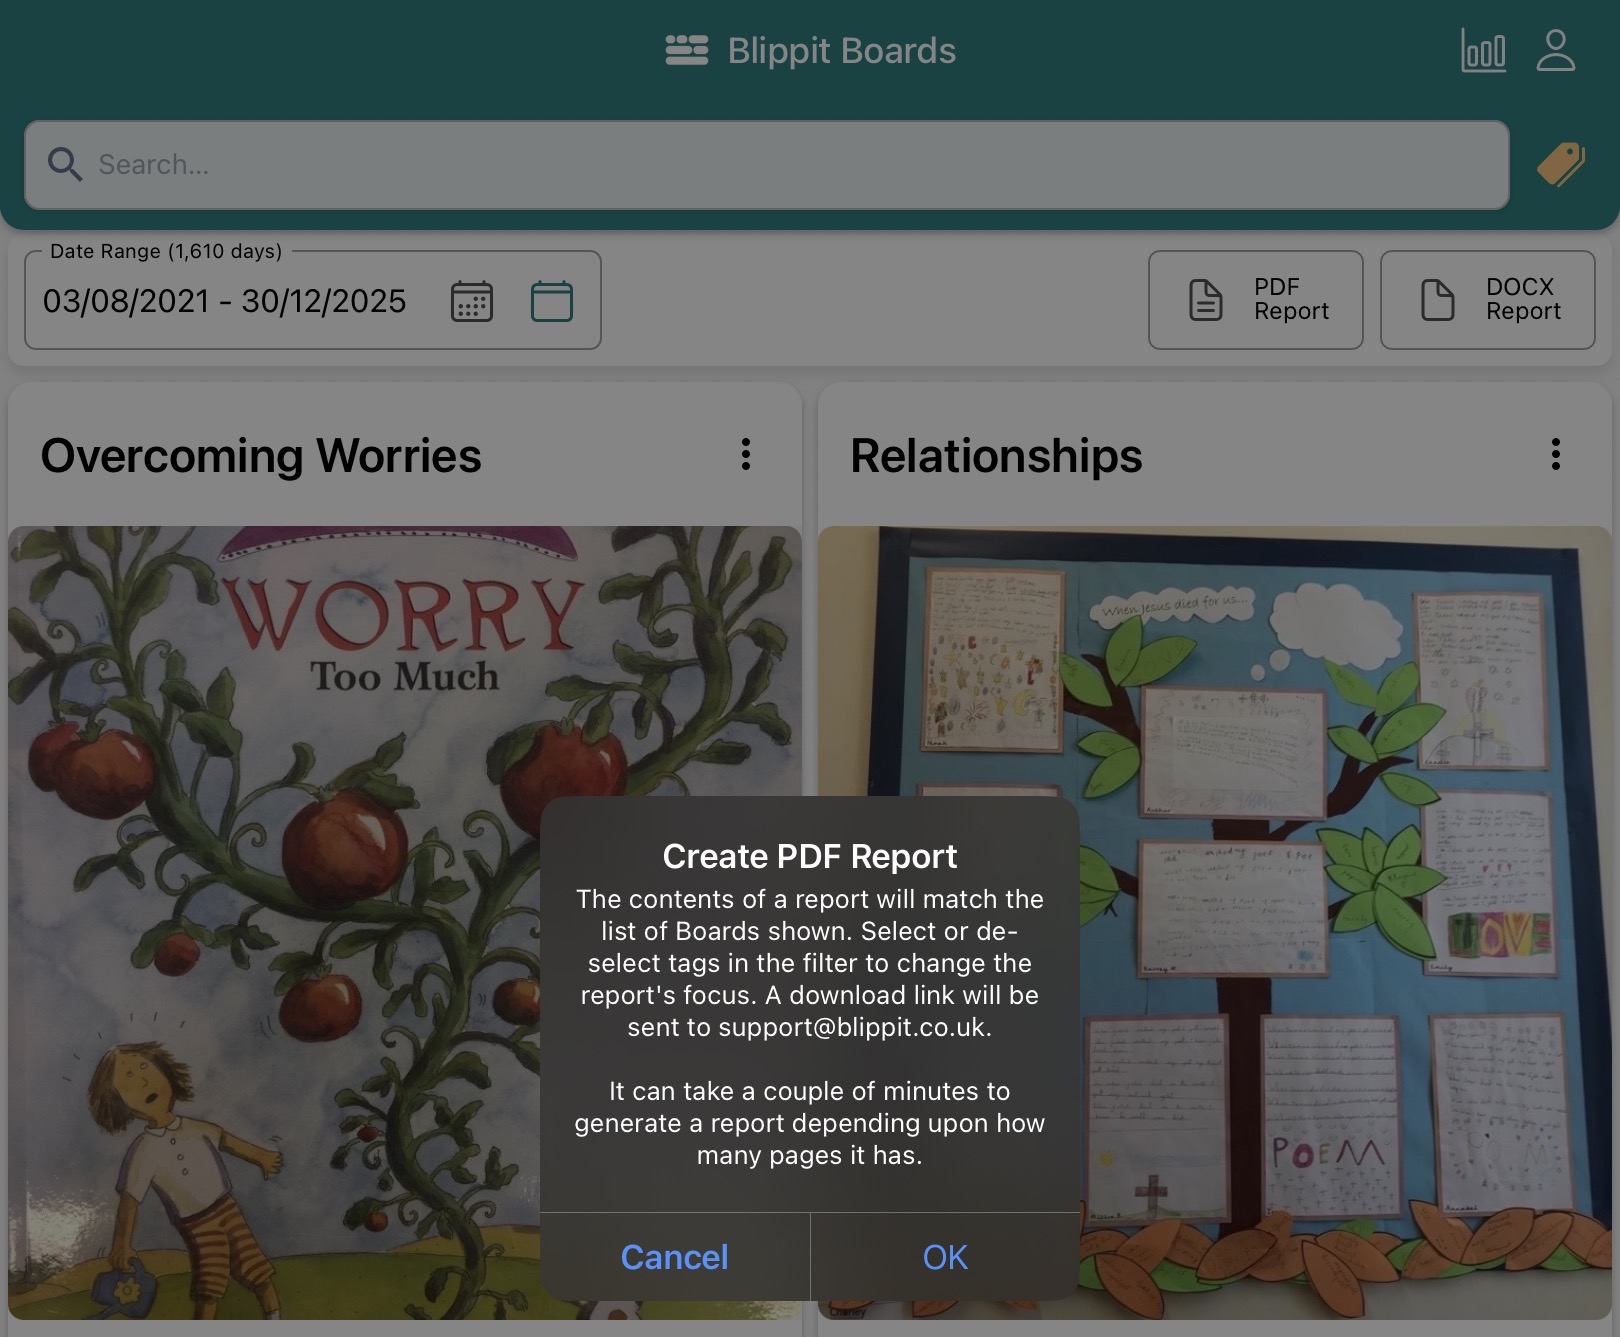Confirm report creation with OK
Viewport: 1620px width, 1337px height.
(x=943, y=1258)
